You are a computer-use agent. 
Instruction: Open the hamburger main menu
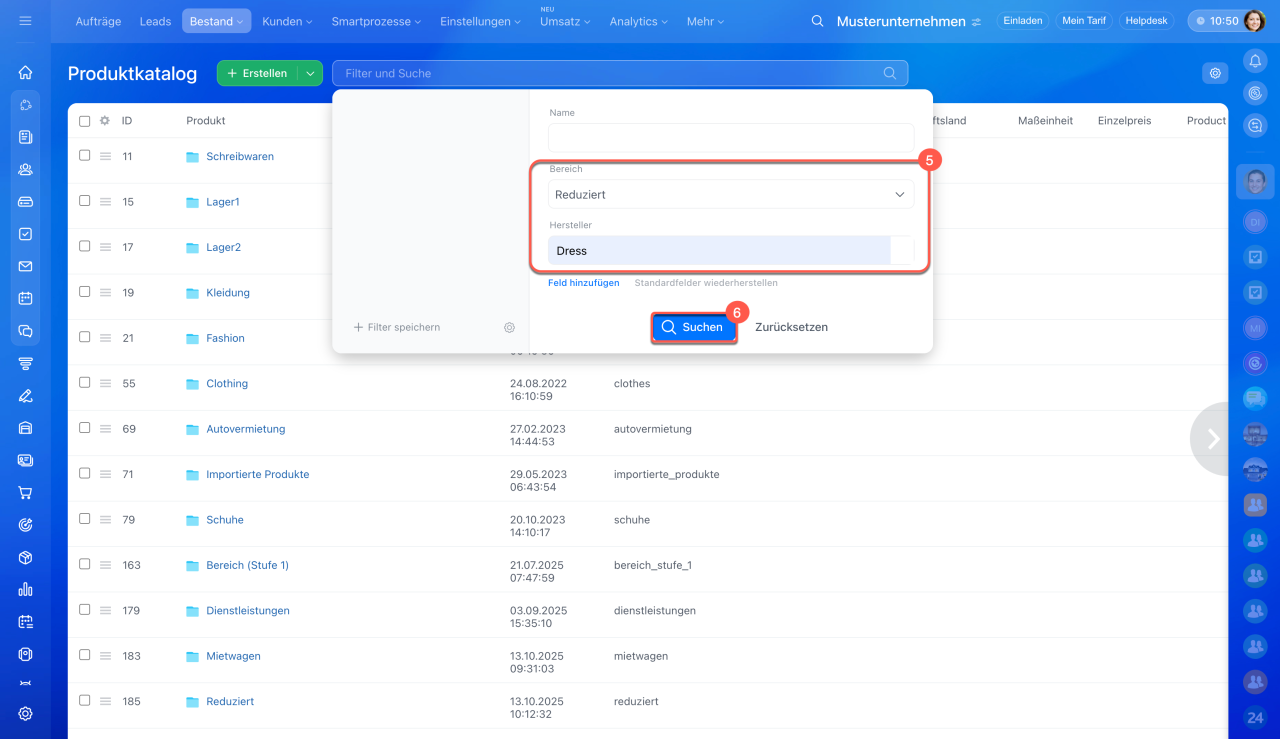[x=25, y=21]
